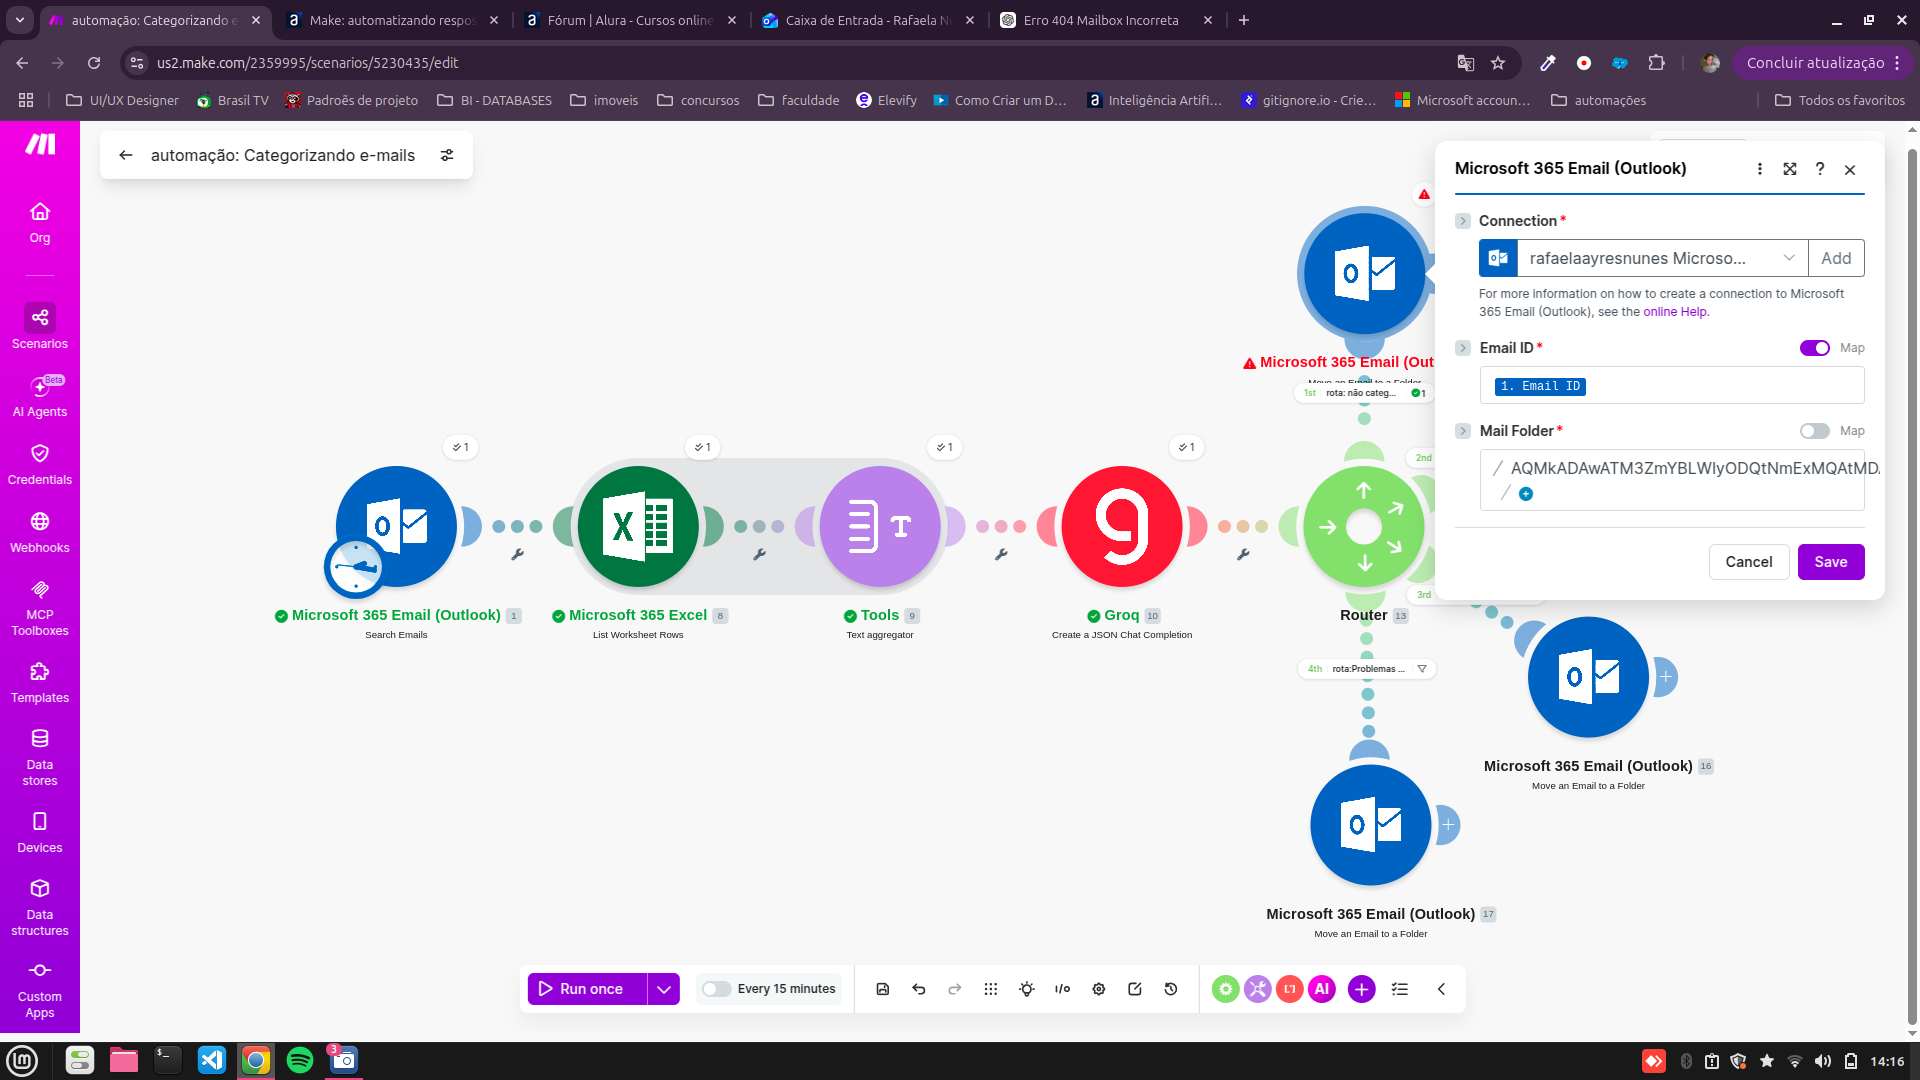Open the Org home page in sidebar
Screen dimensions: 1920x1080
click(x=40, y=223)
